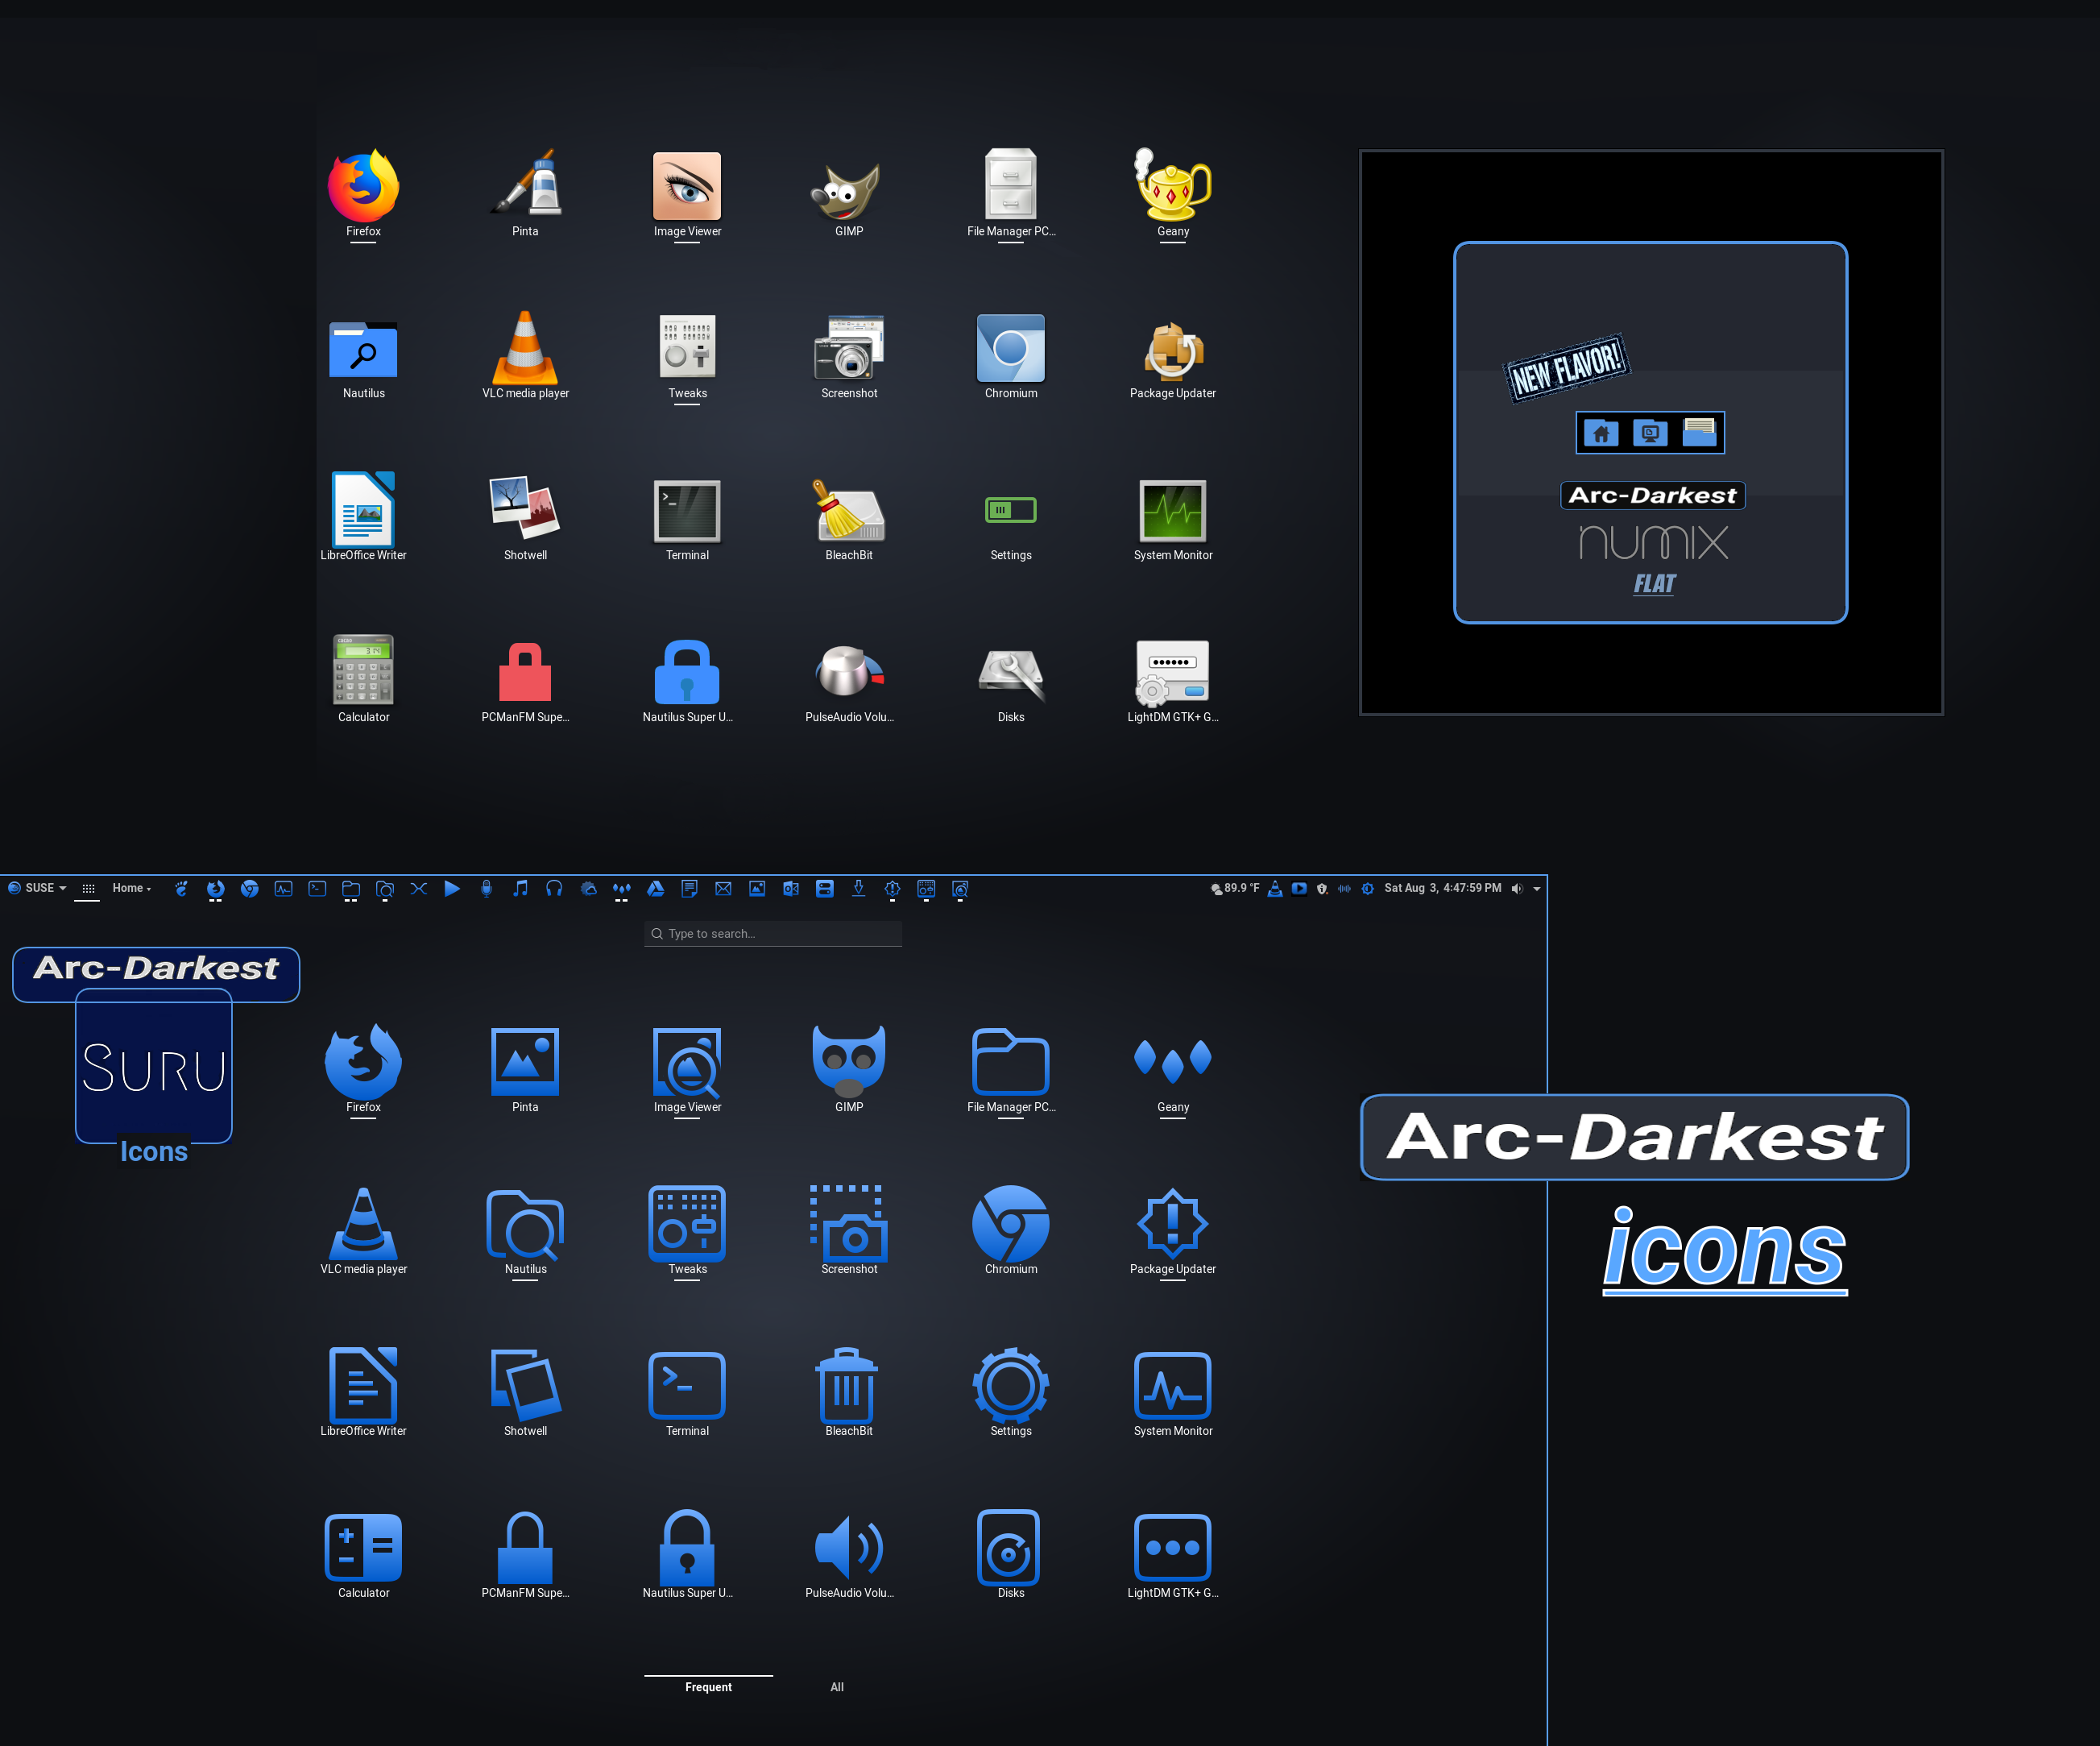Switch to Frequent tab
The width and height of the screenshot is (2100, 1746).
pyautogui.click(x=708, y=1687)
